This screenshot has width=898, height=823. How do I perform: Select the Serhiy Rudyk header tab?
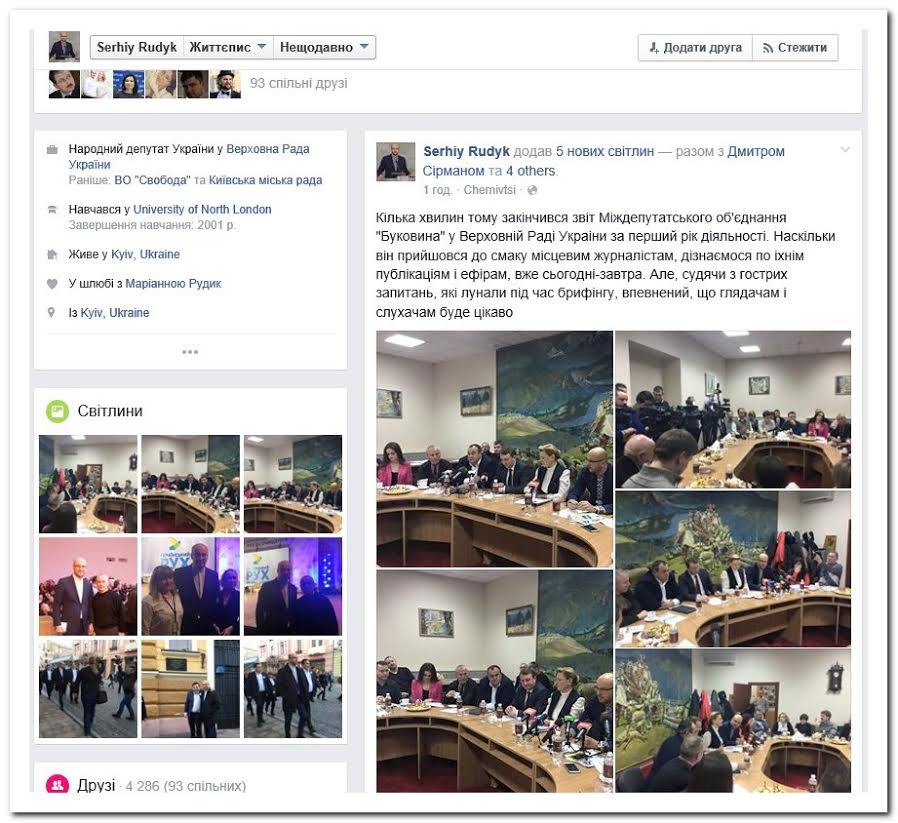click(137, 48)
